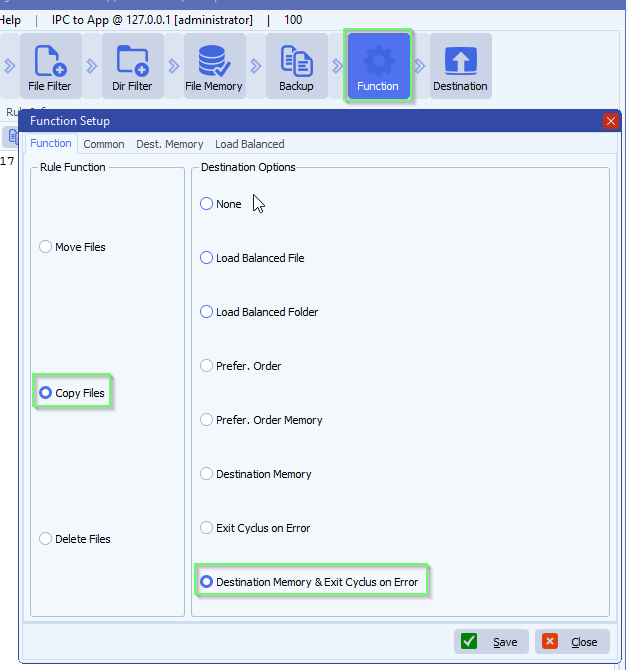Switch to the Function tab
Viewport: 628px width, 670px height.
[x=51, y=144]
